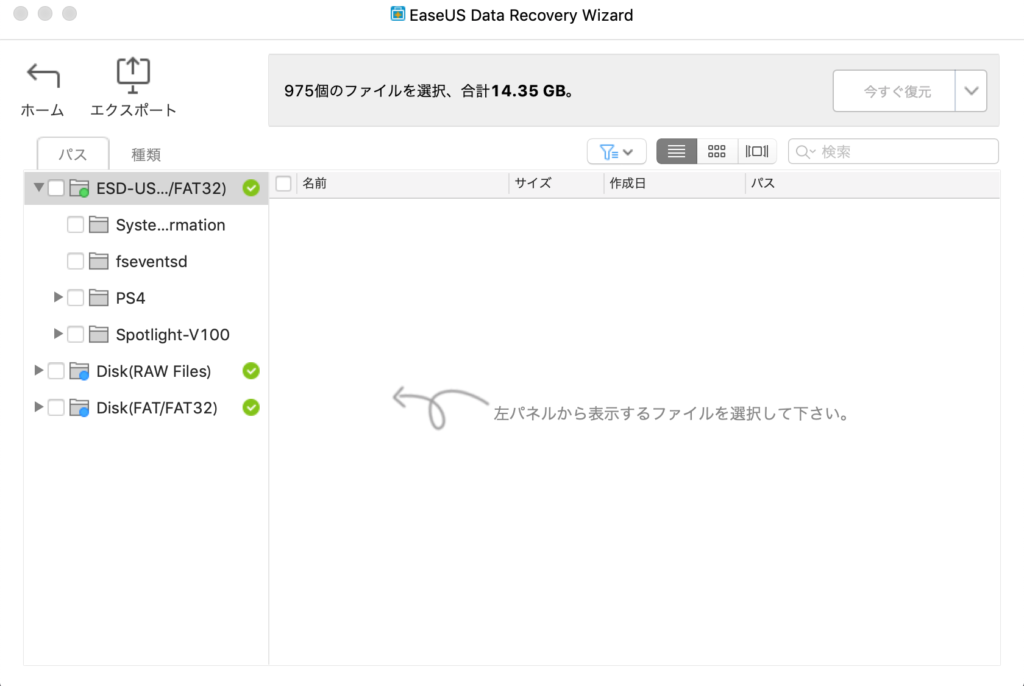Click the ESD-US.../FAT32) drive folder icon
Viewport: 1024px width, 686px height.
80,188
